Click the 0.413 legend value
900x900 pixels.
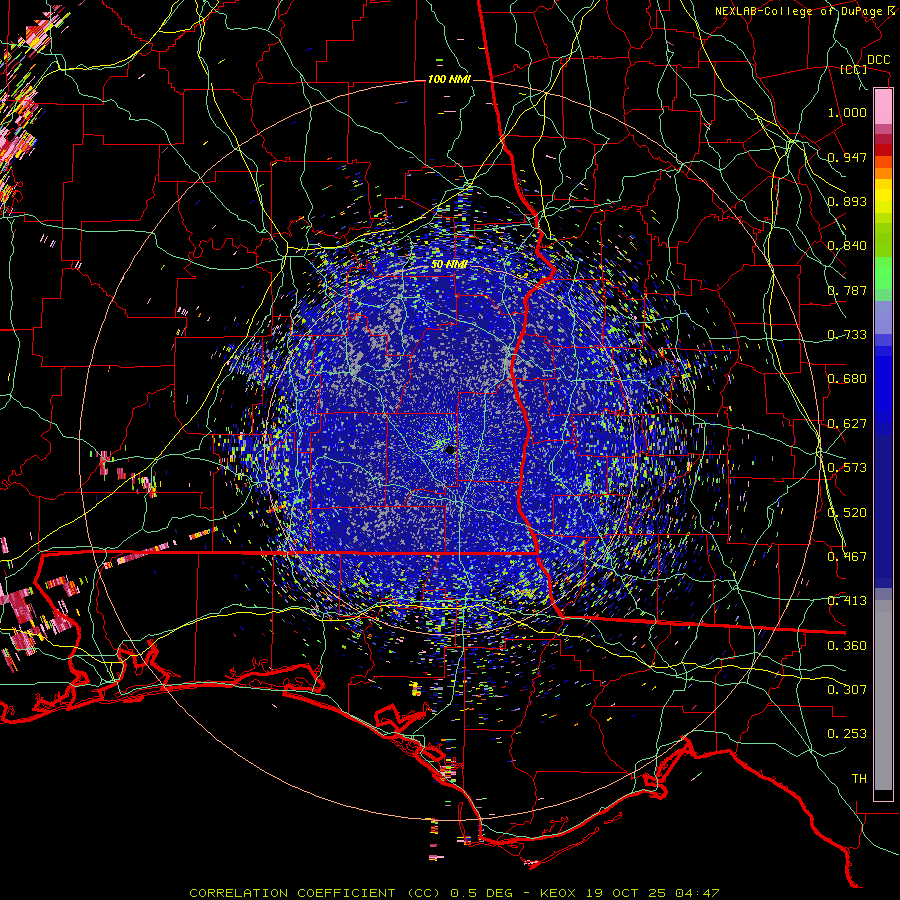point(847,601)
